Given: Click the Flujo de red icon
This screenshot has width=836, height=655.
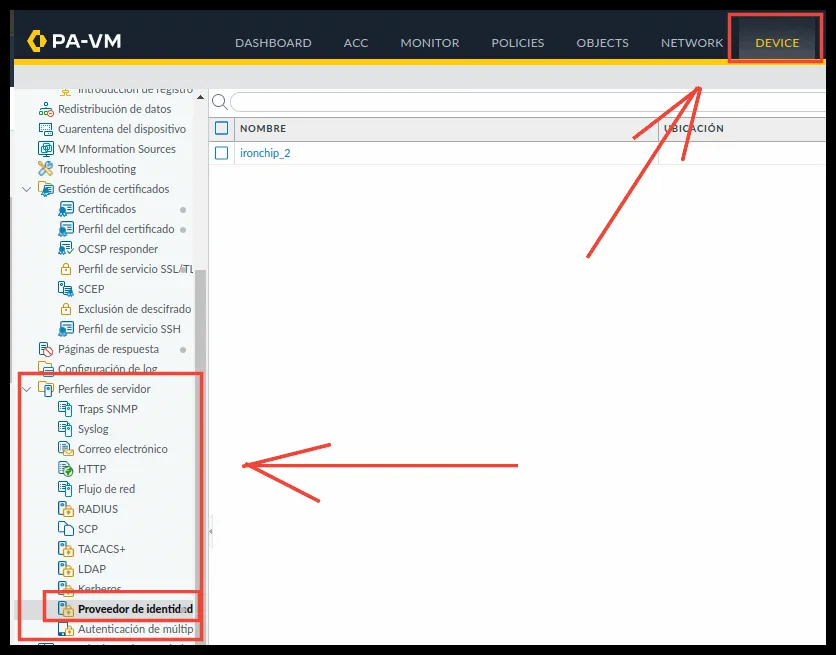Looking at the screenshot, I should click(65, 489).
